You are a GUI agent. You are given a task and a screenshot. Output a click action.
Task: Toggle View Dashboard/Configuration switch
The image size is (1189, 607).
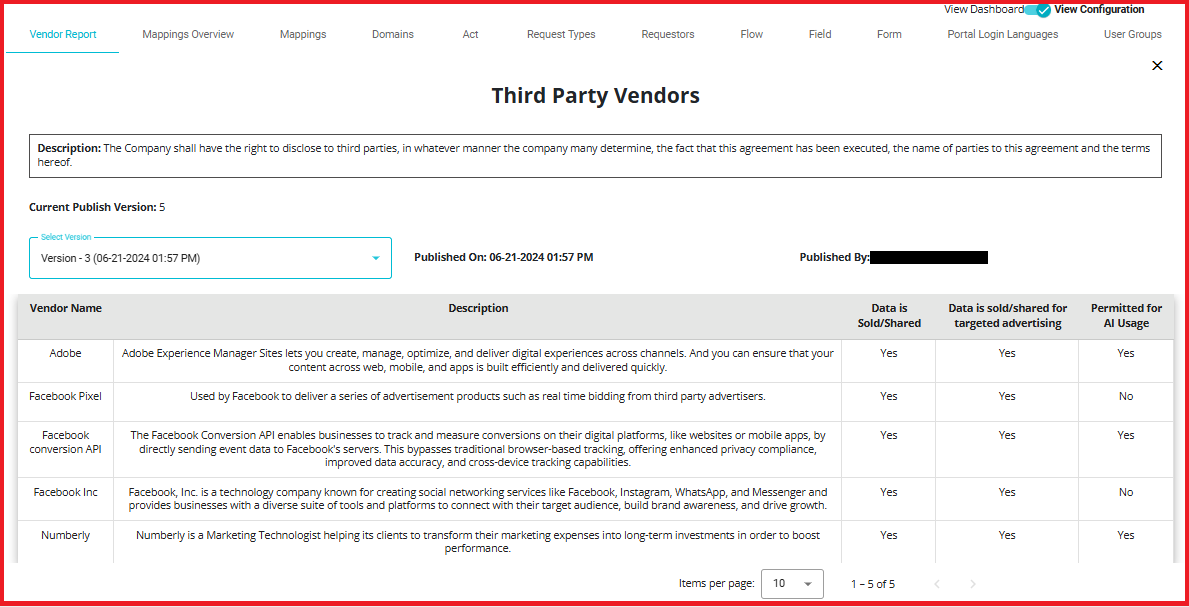[x=1039, y=10]
